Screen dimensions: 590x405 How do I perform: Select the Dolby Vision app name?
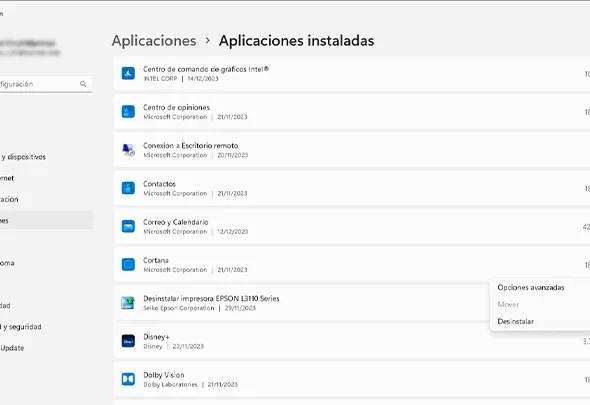pos(164,375)
